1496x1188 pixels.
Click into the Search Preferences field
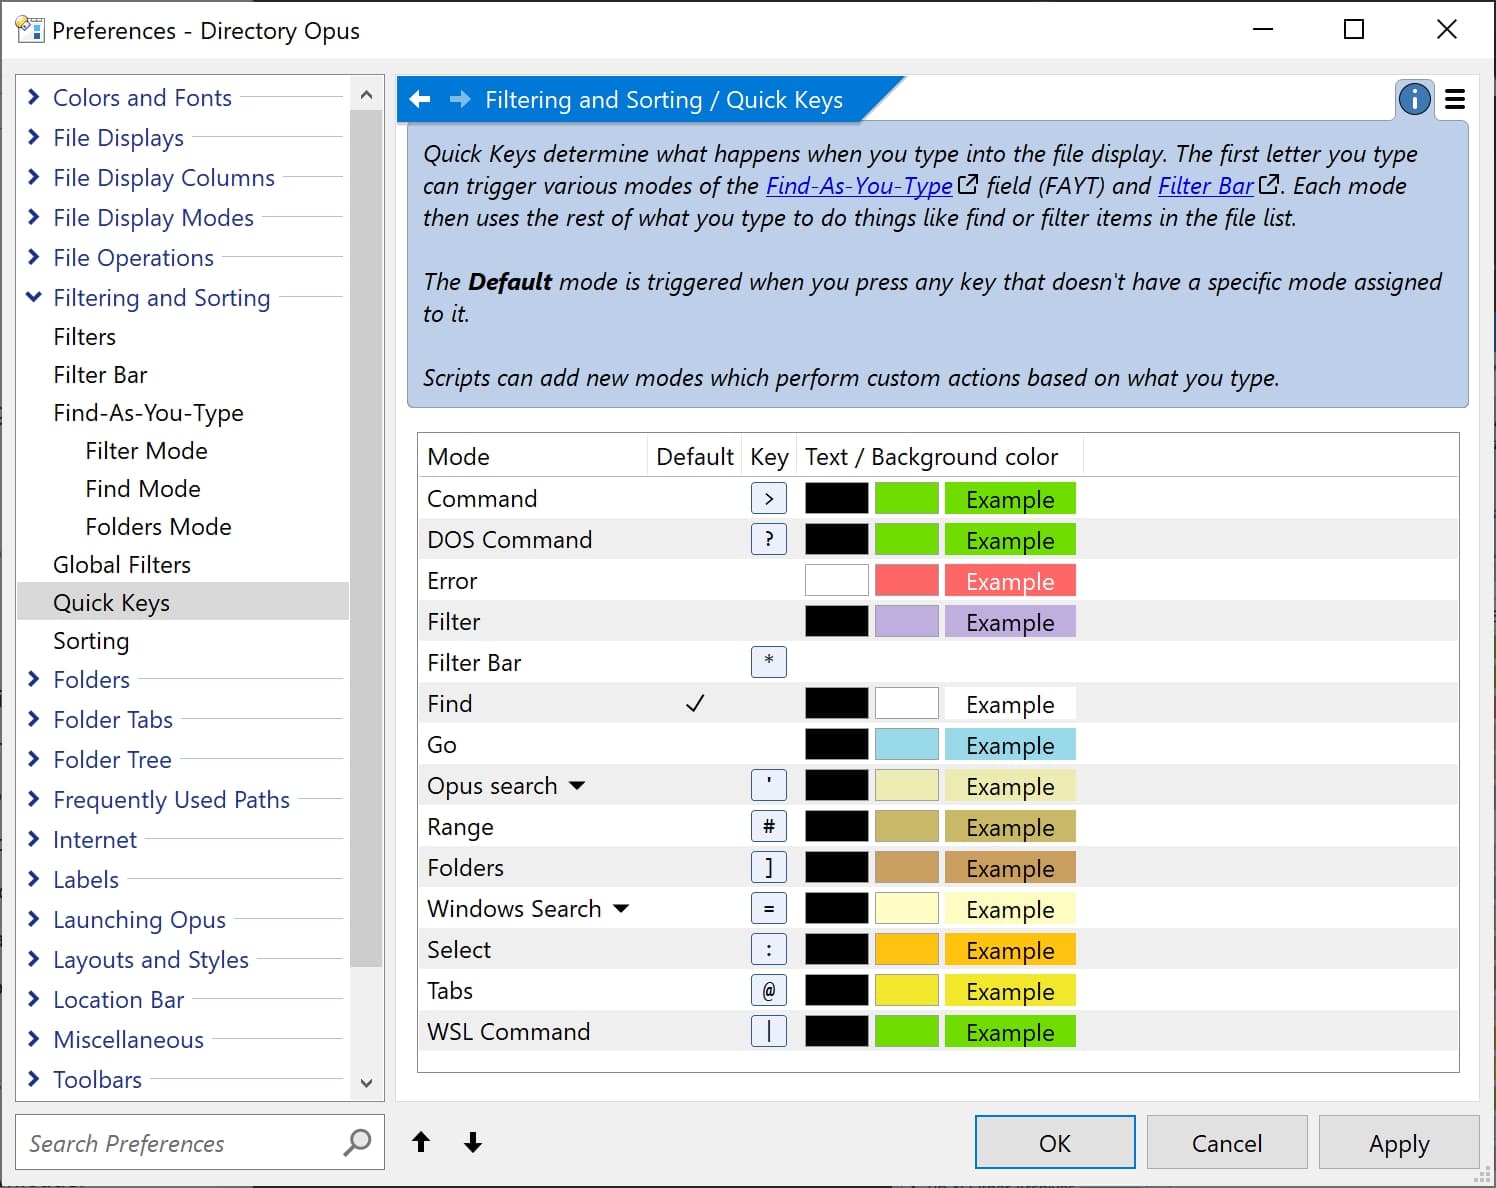[180, 1143]
